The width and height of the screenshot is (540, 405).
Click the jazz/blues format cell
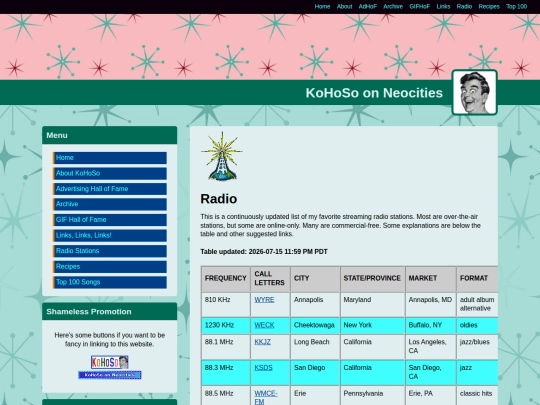click(477, 347)
